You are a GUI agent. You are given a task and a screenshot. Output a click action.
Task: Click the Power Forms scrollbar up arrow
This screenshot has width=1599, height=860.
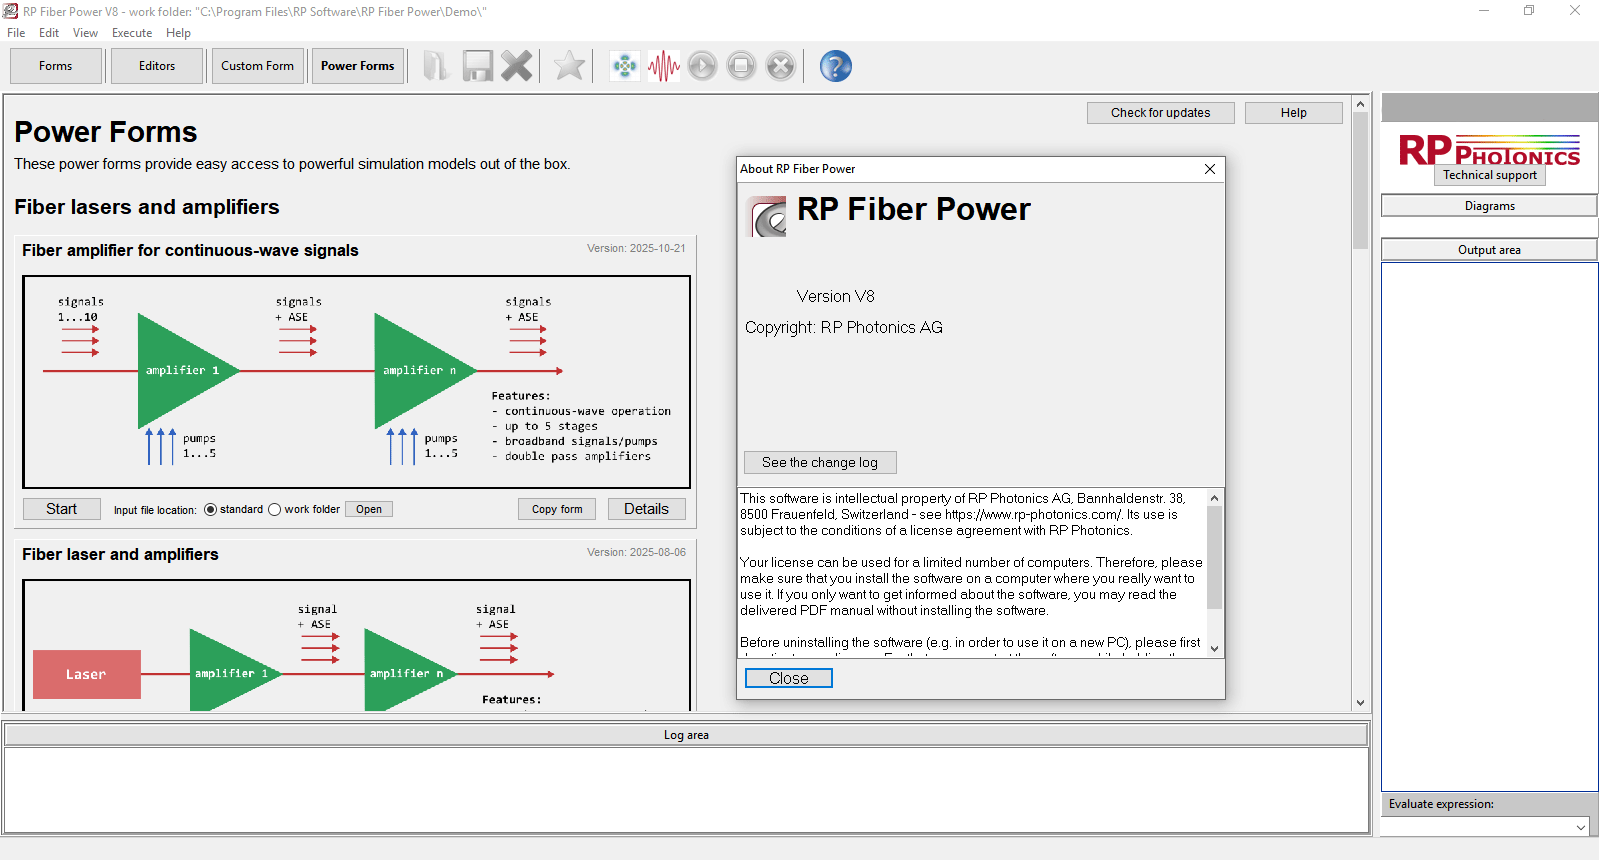tap(1360, 104)
